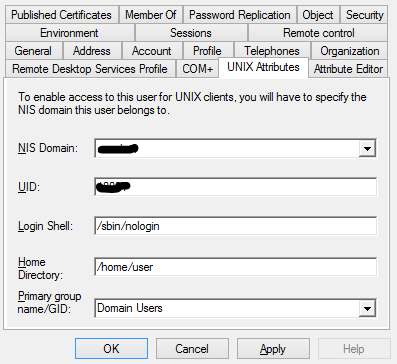This screenshot has width=397, height=364.
Task: Open the Address tab
Action: (92, 51)
